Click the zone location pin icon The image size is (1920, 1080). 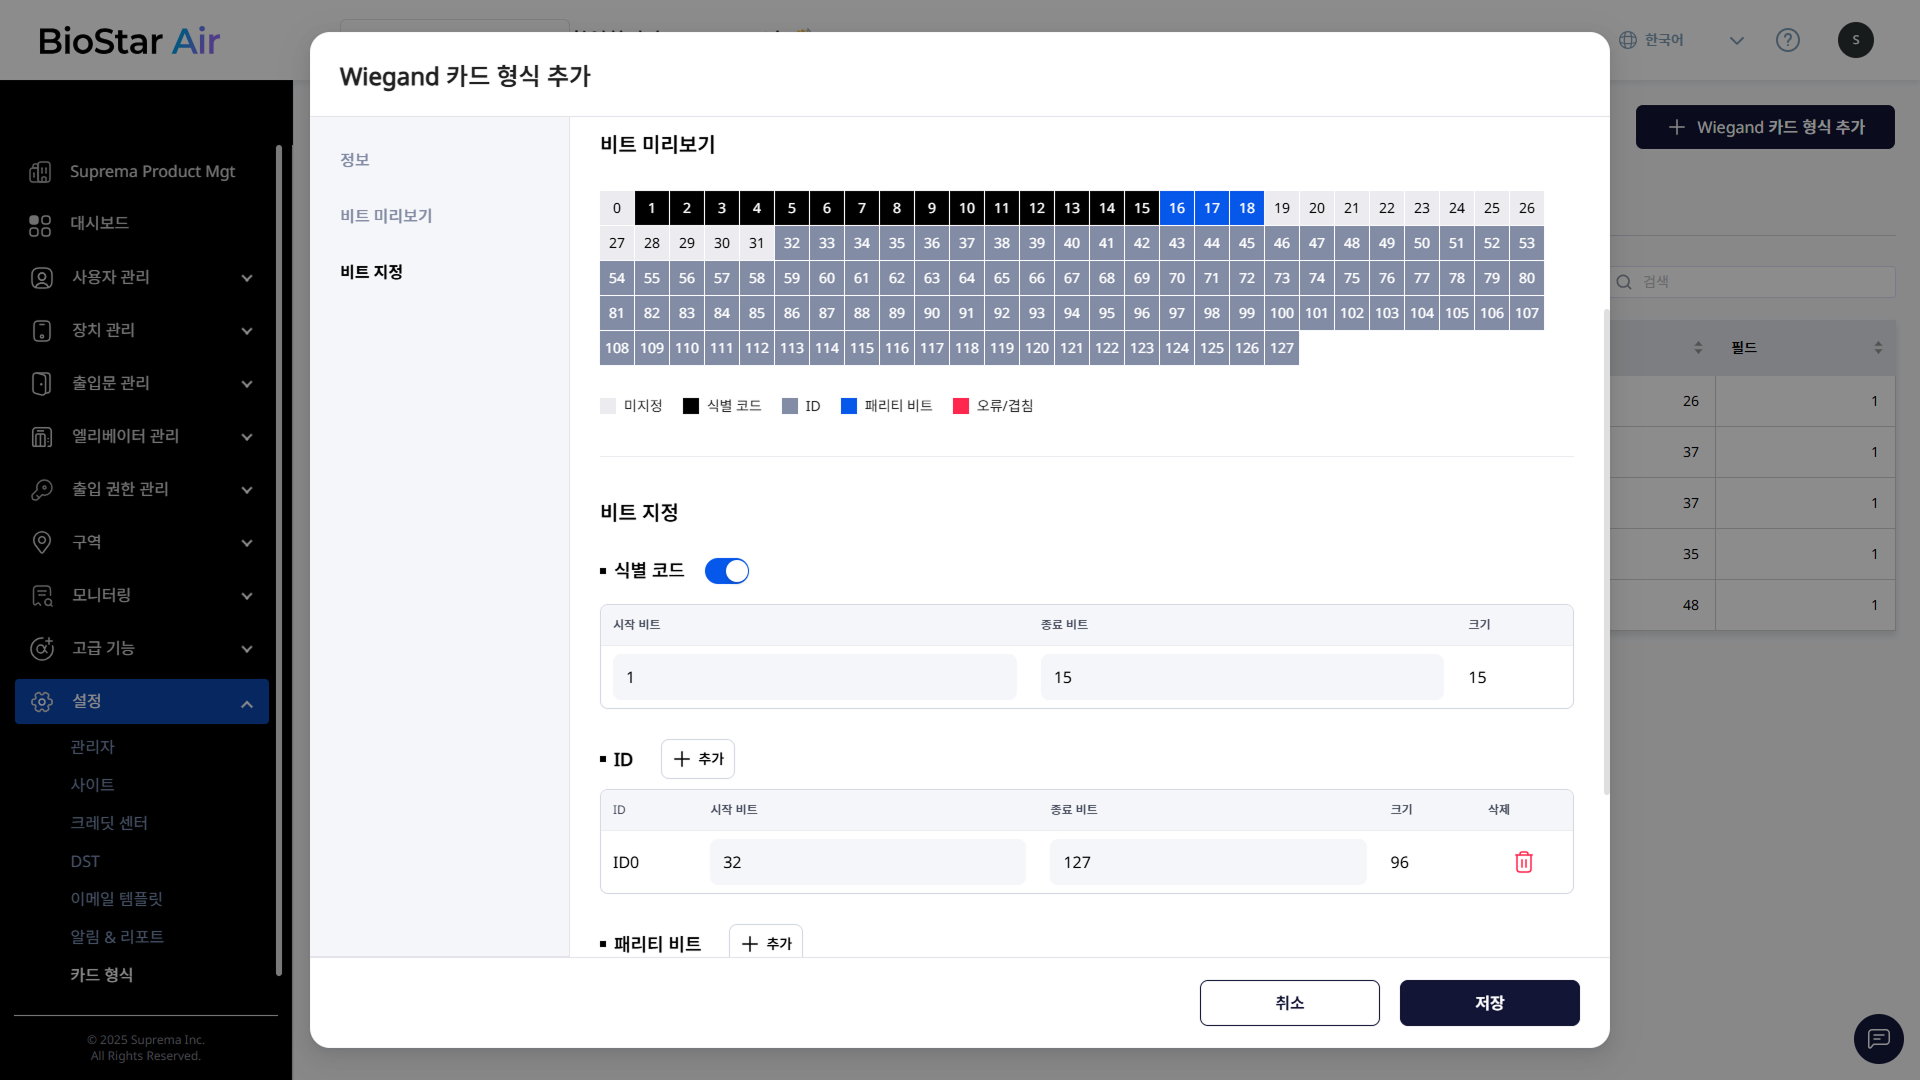42,542
